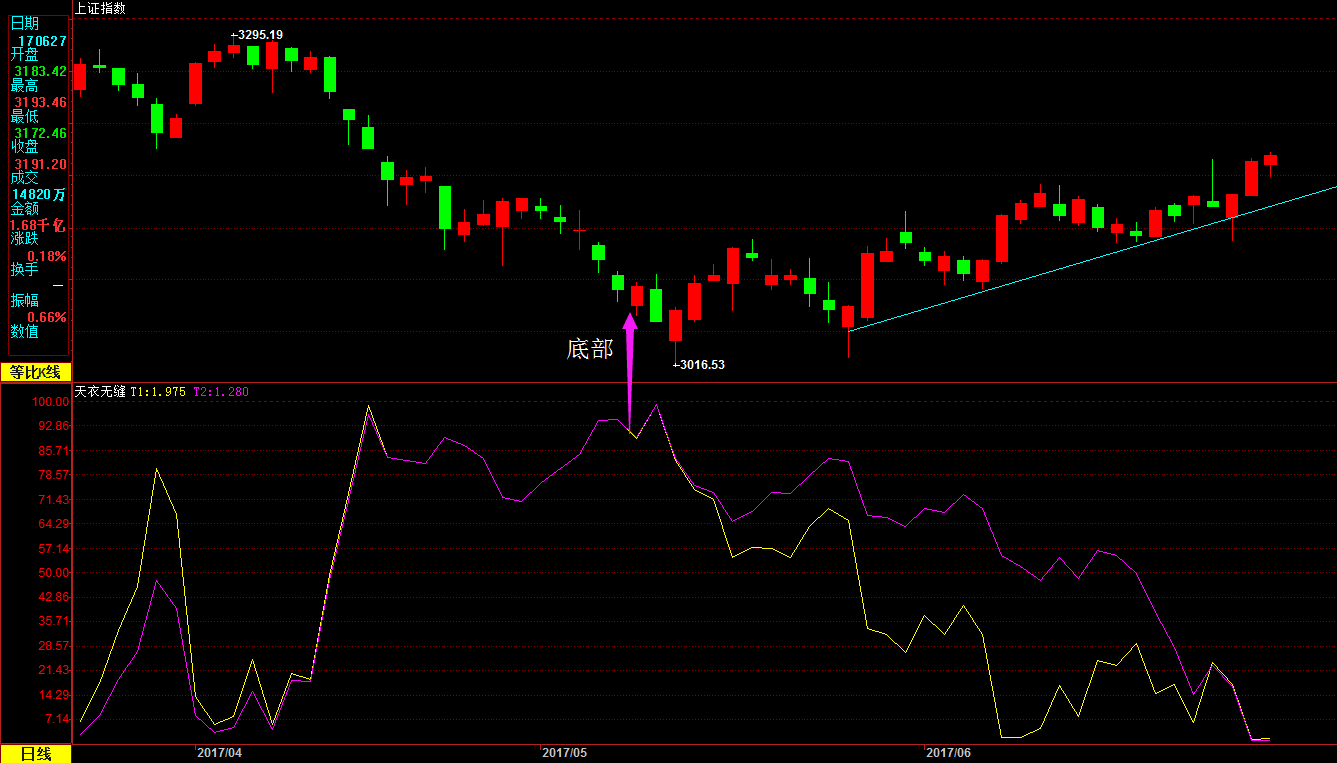1337x763 pixels.
Task: Click the 振幅 label
Action: pyautogui.click(x=25, y=301)
